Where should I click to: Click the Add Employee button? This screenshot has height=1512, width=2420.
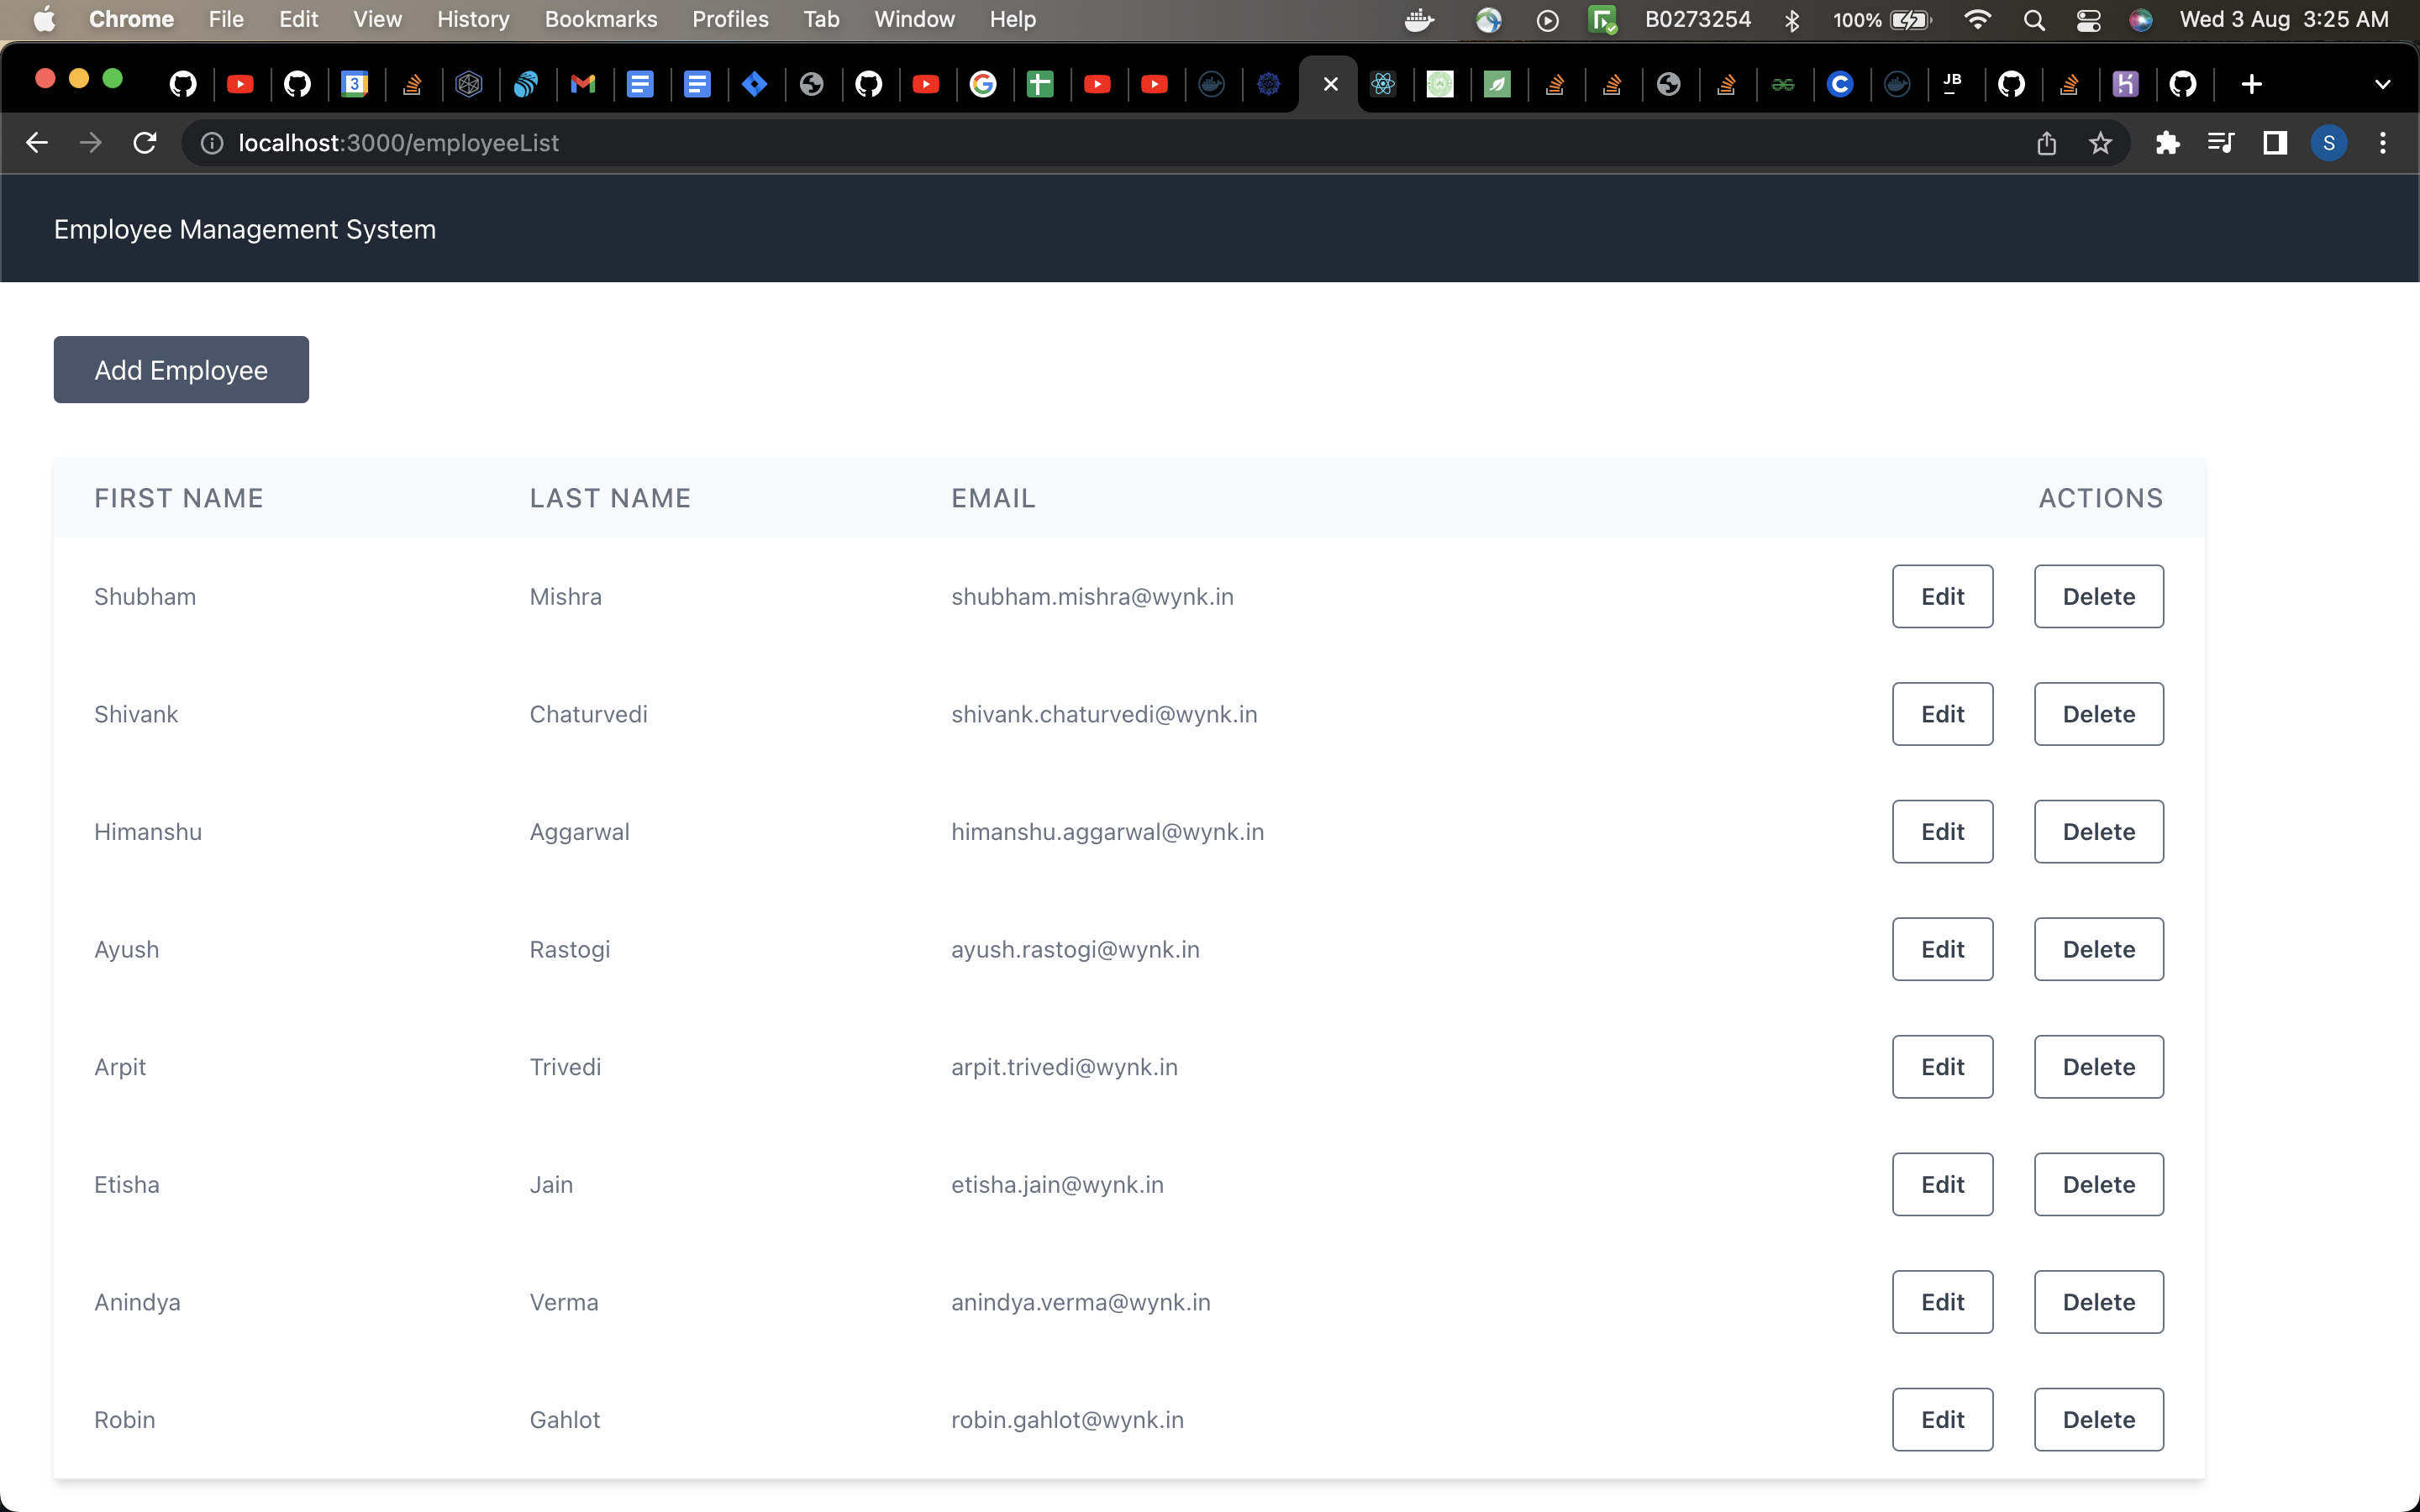(181, 369)
